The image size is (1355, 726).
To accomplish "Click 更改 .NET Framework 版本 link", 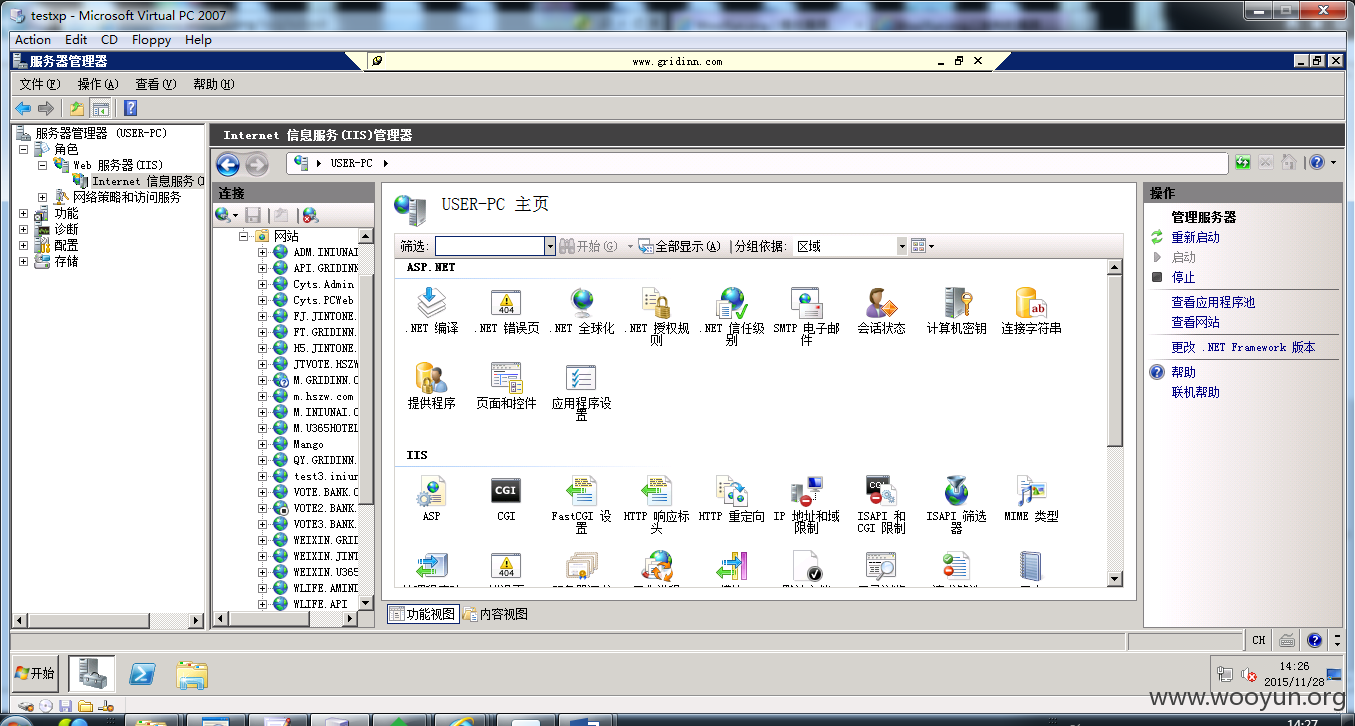I will 1243,347.
